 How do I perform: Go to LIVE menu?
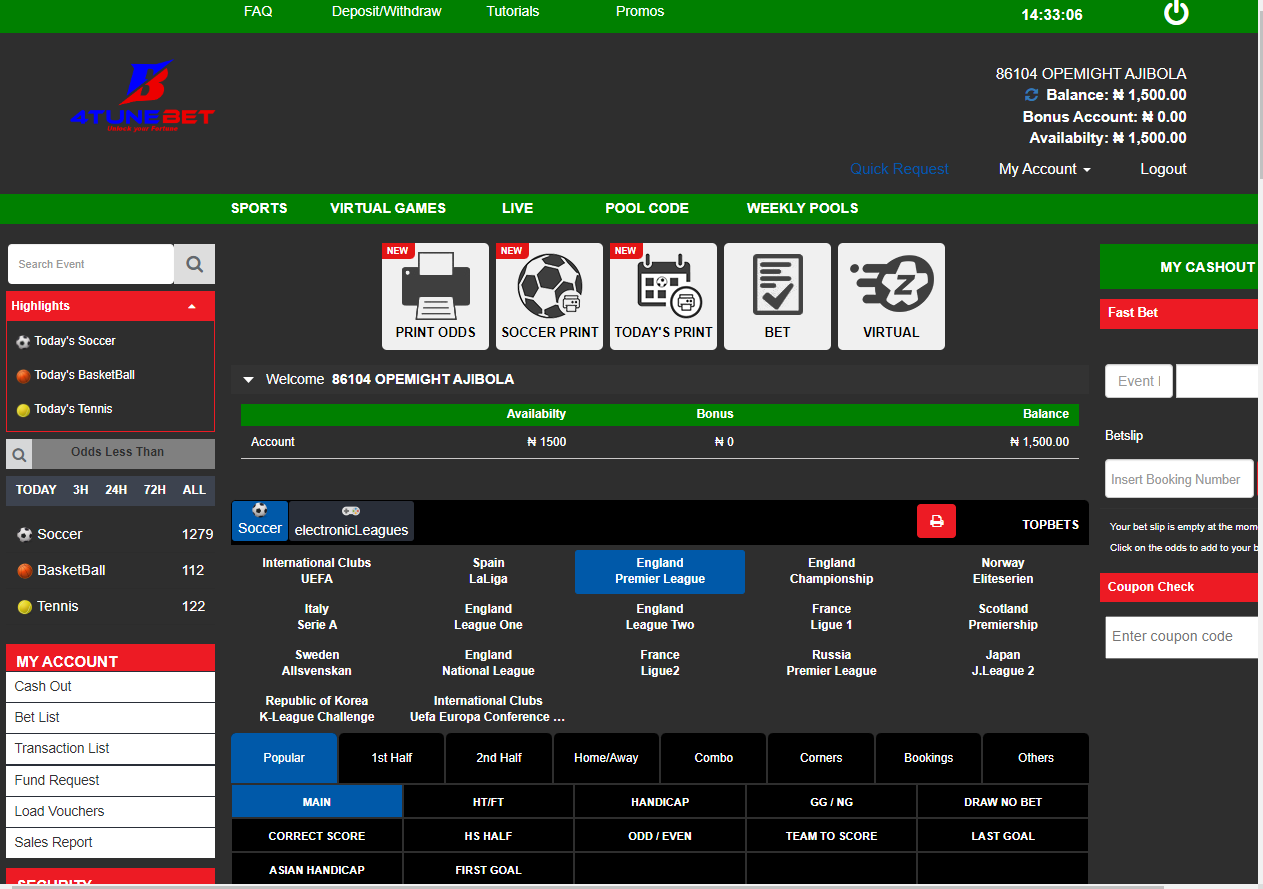[x=518, y=208]
